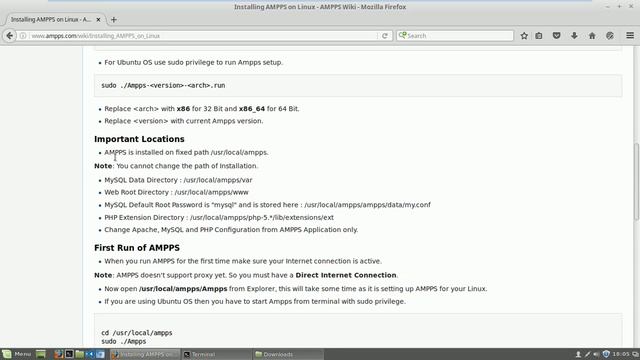Screen dimensions: 640x360
Task: Click the 'sudo ./Ampps' code line
Action: pyautogui.click(x=124, y=341)
